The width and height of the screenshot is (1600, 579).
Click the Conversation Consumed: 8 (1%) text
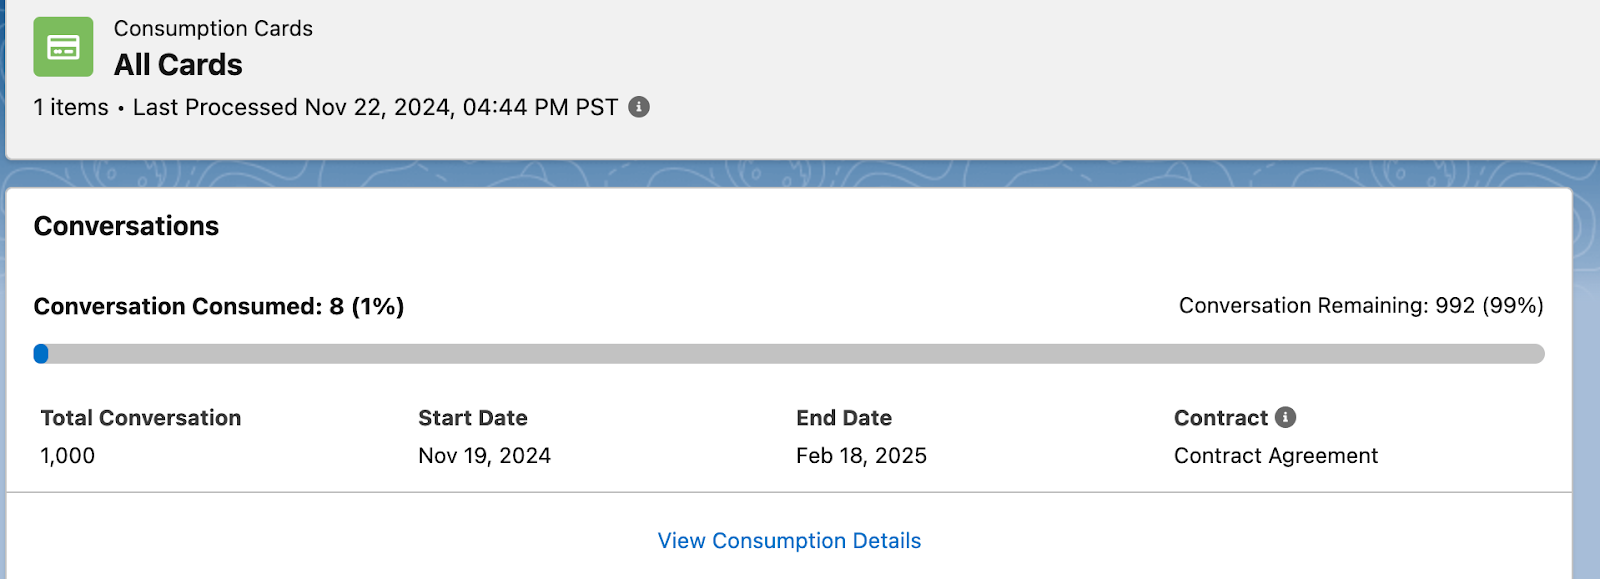[219, 306]
